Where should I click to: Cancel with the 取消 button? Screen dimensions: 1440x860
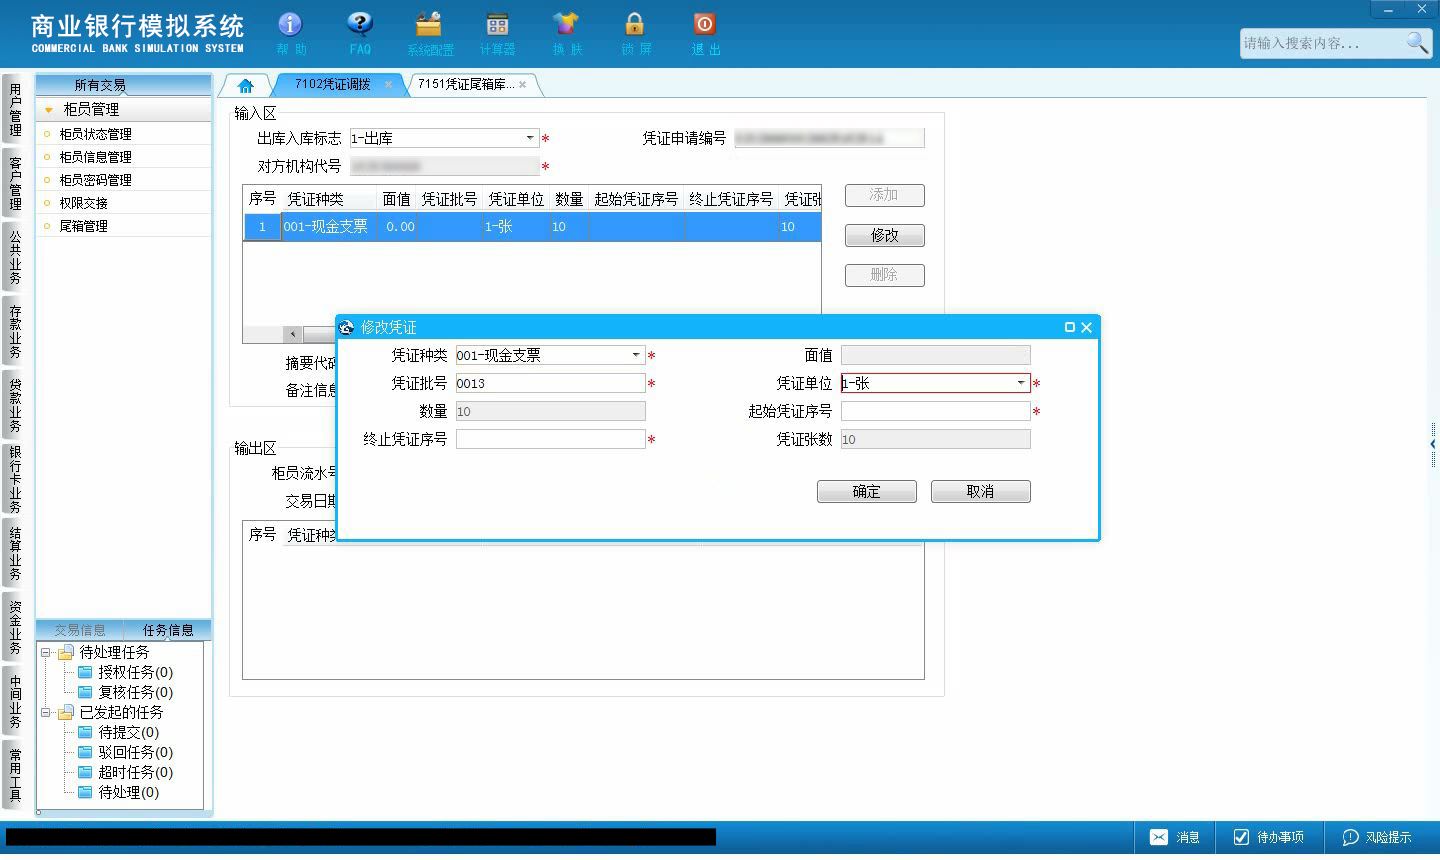(981, 491)
